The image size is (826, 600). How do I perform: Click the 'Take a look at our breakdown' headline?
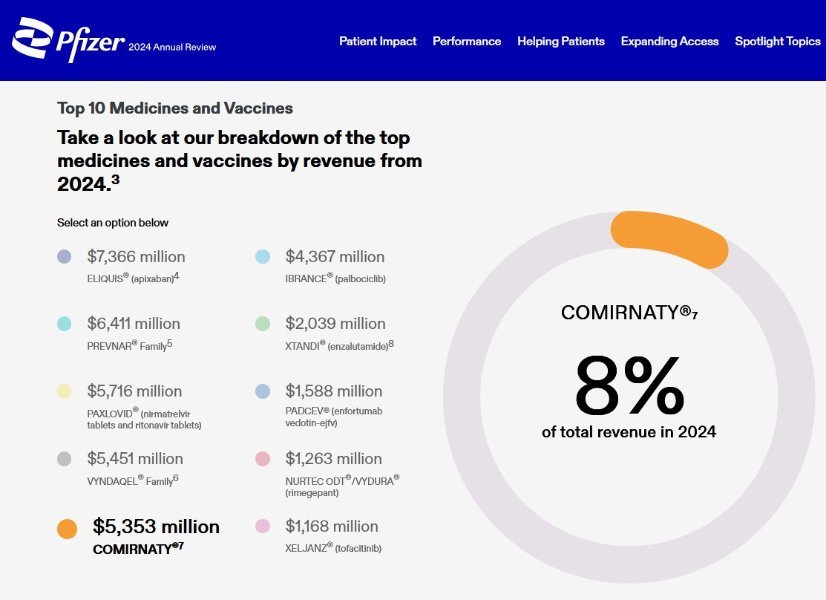(x=240, y=161)
